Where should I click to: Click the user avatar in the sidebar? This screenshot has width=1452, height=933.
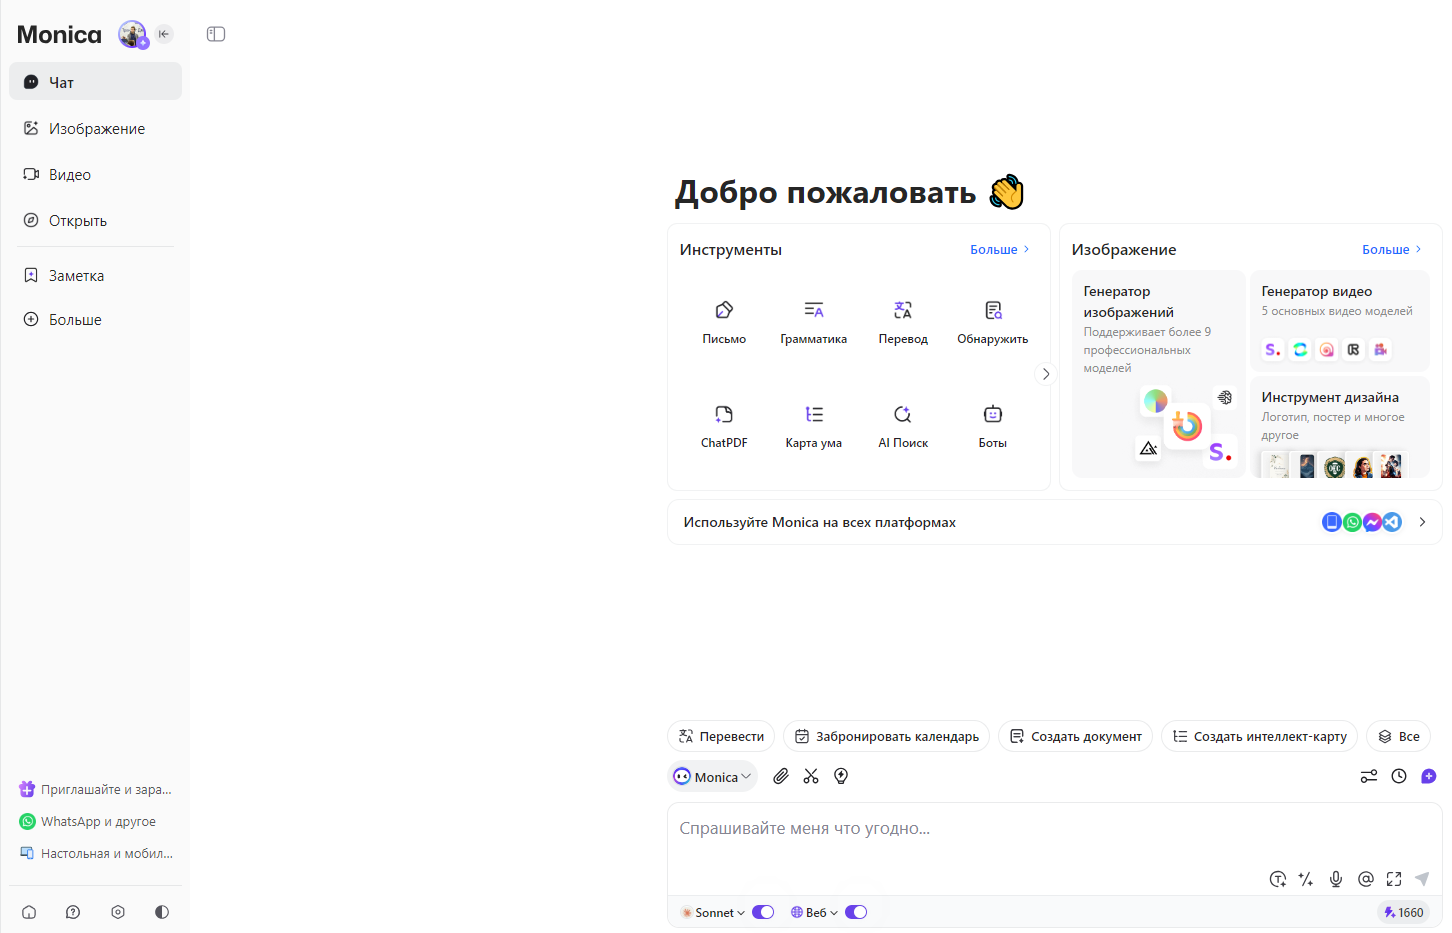click(x=132, y=34)
